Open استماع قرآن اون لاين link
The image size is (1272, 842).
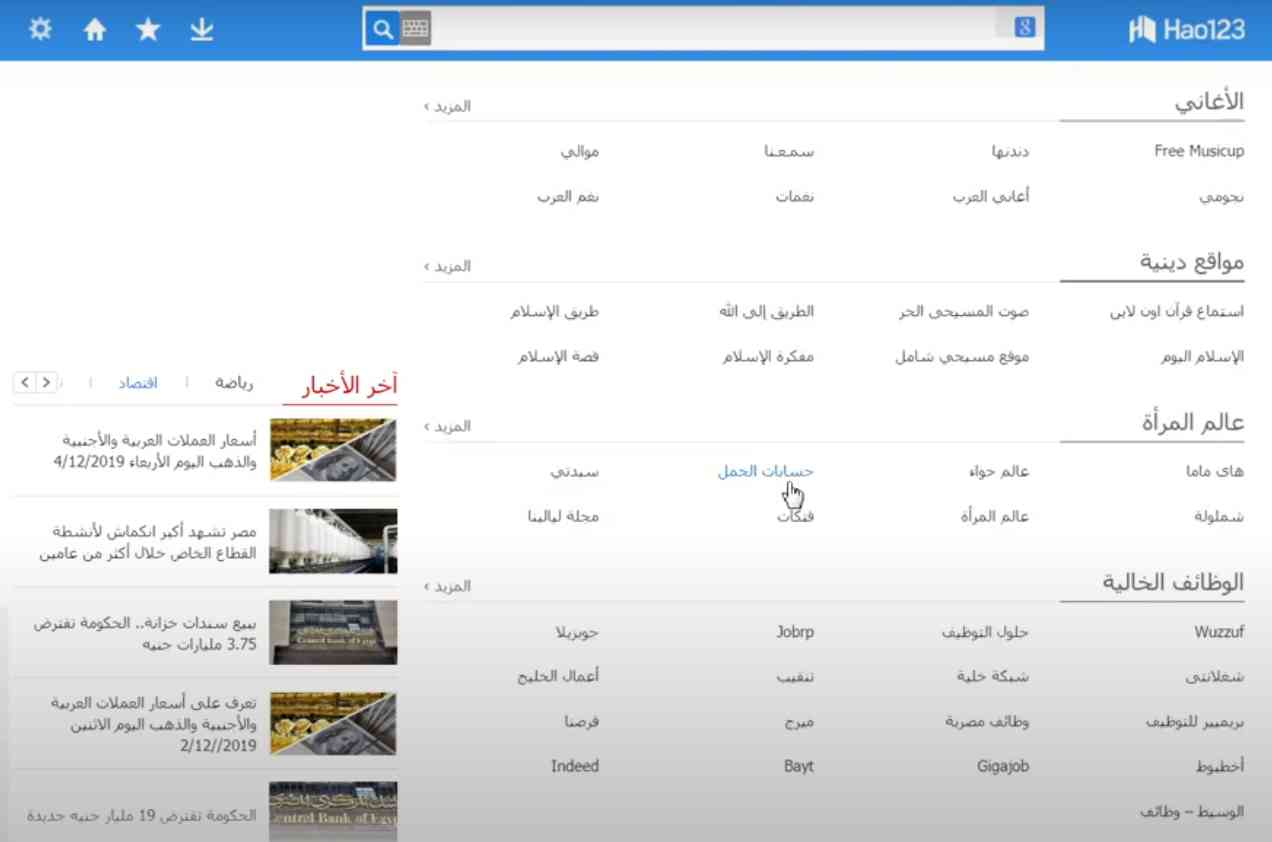pos(1177,311)
